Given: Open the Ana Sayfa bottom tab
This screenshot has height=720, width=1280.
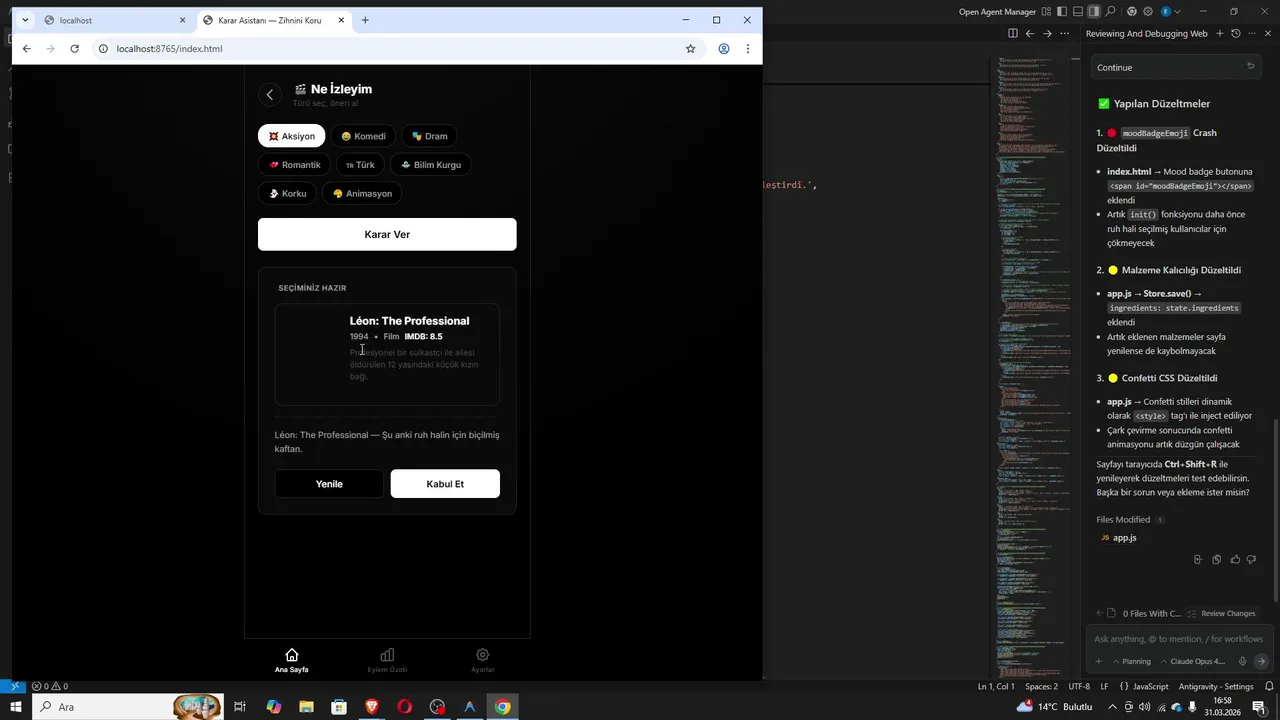Looking at the screenshot, I should (x=292, y=661).
